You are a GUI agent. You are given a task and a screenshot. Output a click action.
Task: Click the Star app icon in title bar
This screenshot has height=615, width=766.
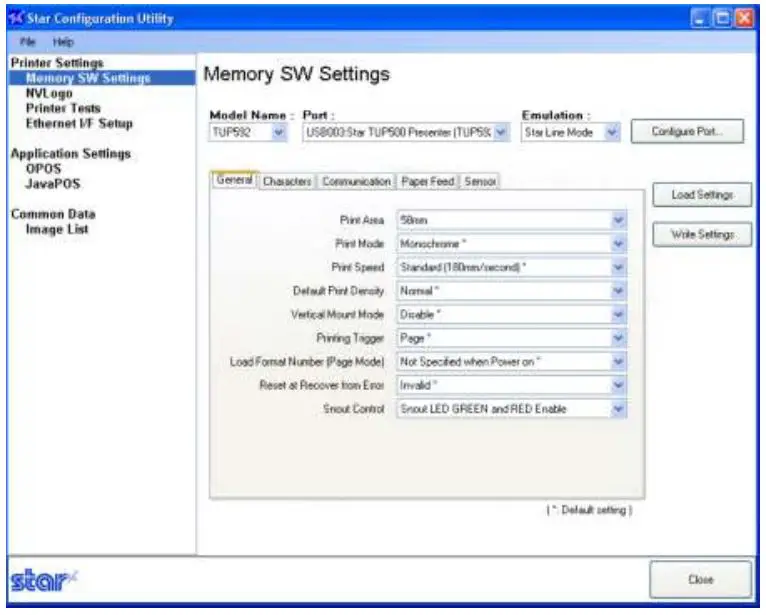(16, 18)
